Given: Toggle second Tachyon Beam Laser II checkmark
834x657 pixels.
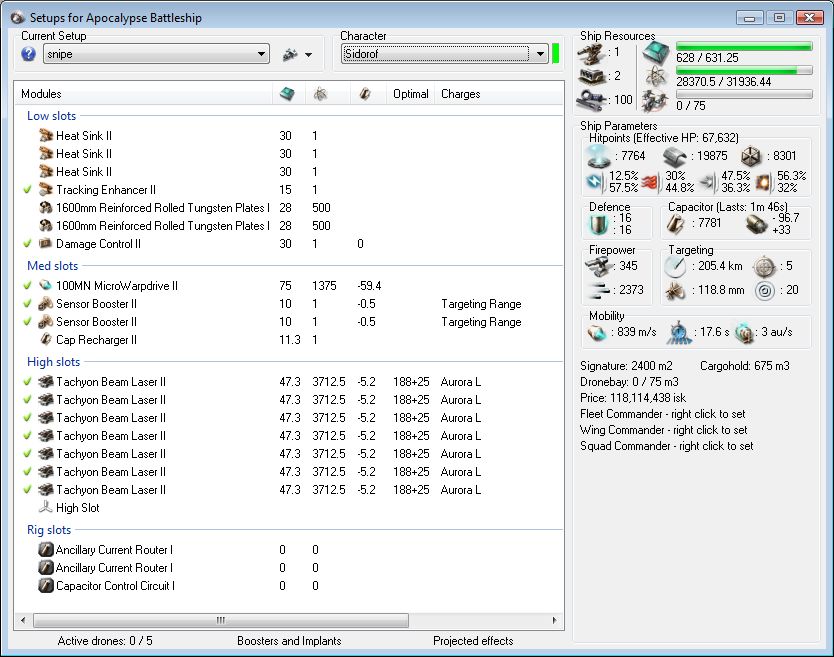Looking at the screenshot, I should pyautogui.click(x=28, y=400).
